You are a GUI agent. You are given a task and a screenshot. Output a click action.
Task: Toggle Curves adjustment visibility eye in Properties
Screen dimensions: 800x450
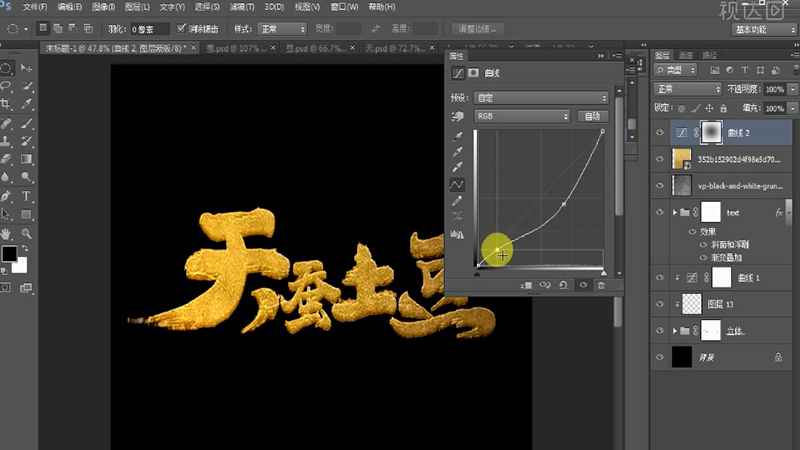point(583,285)
